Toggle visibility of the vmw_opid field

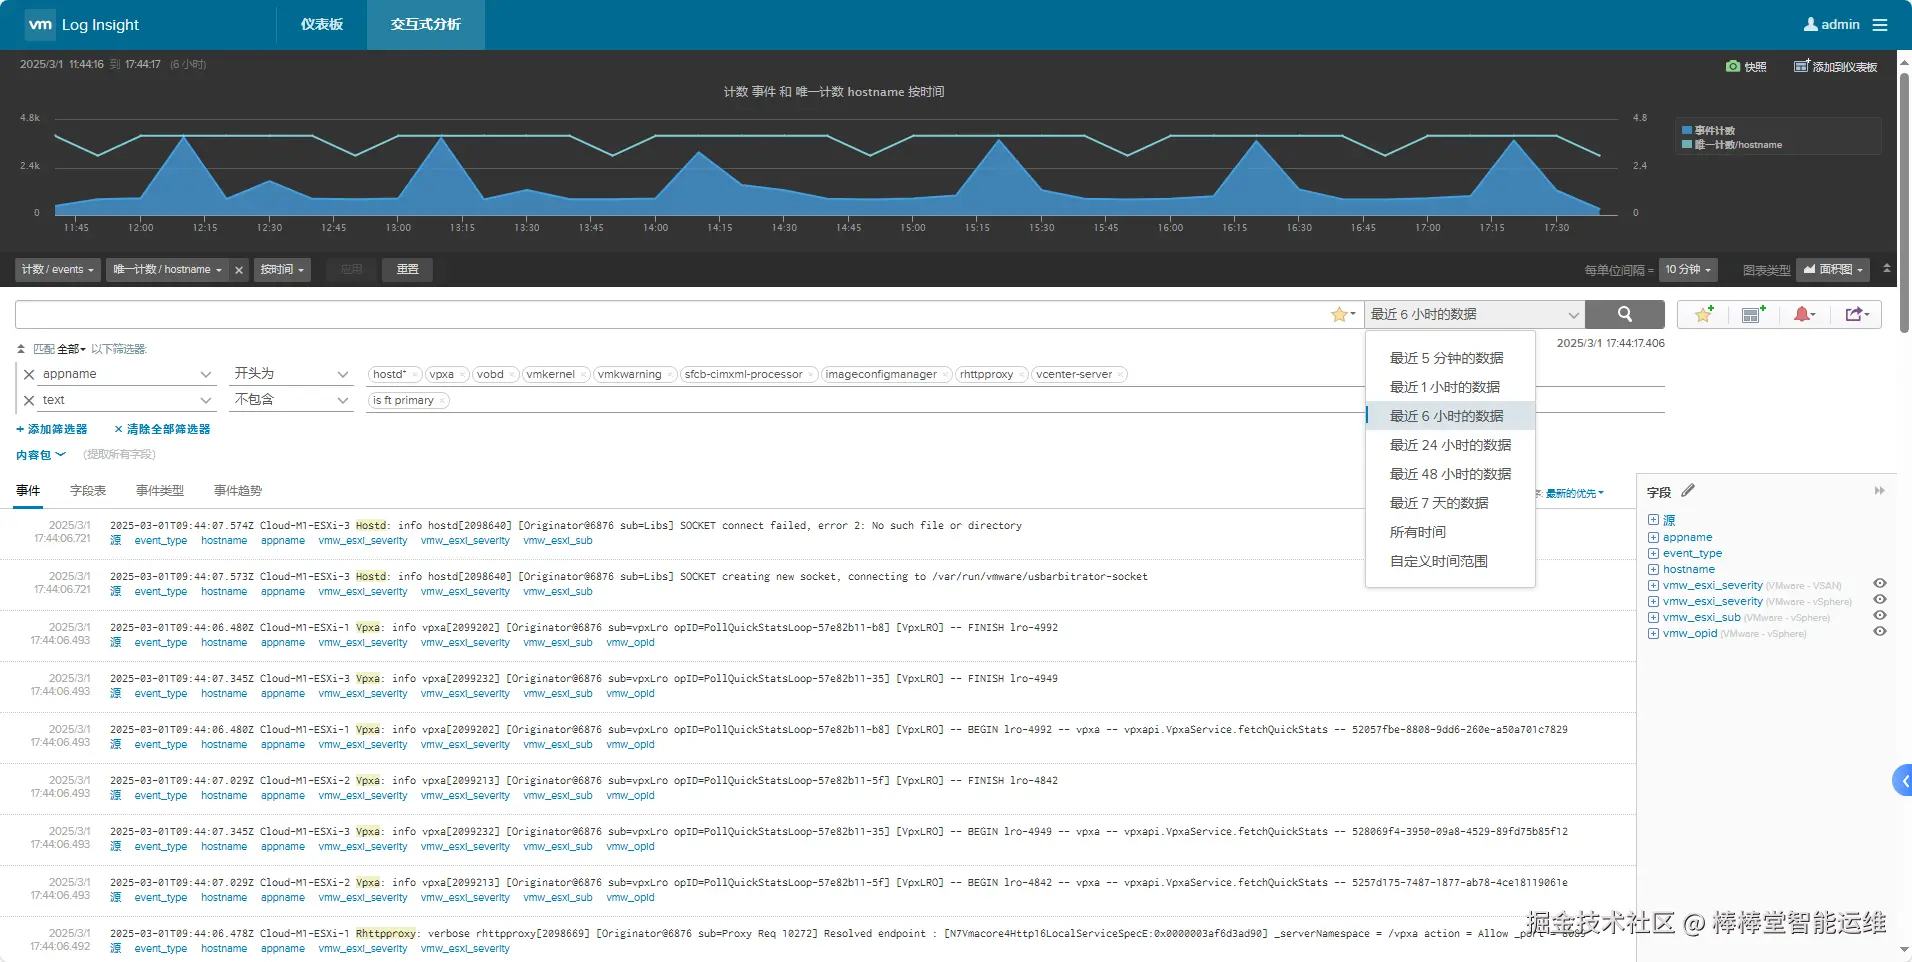1880,632
